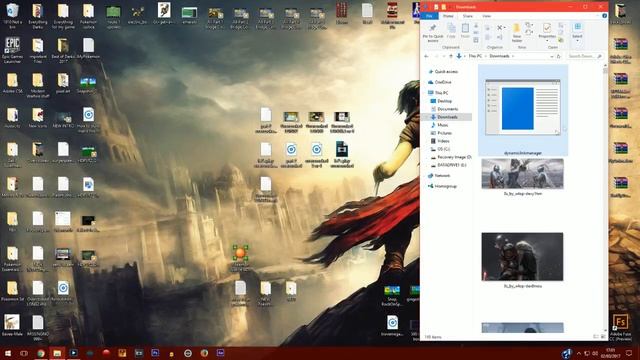Open the File menu tab

click(x=429, y=16)
